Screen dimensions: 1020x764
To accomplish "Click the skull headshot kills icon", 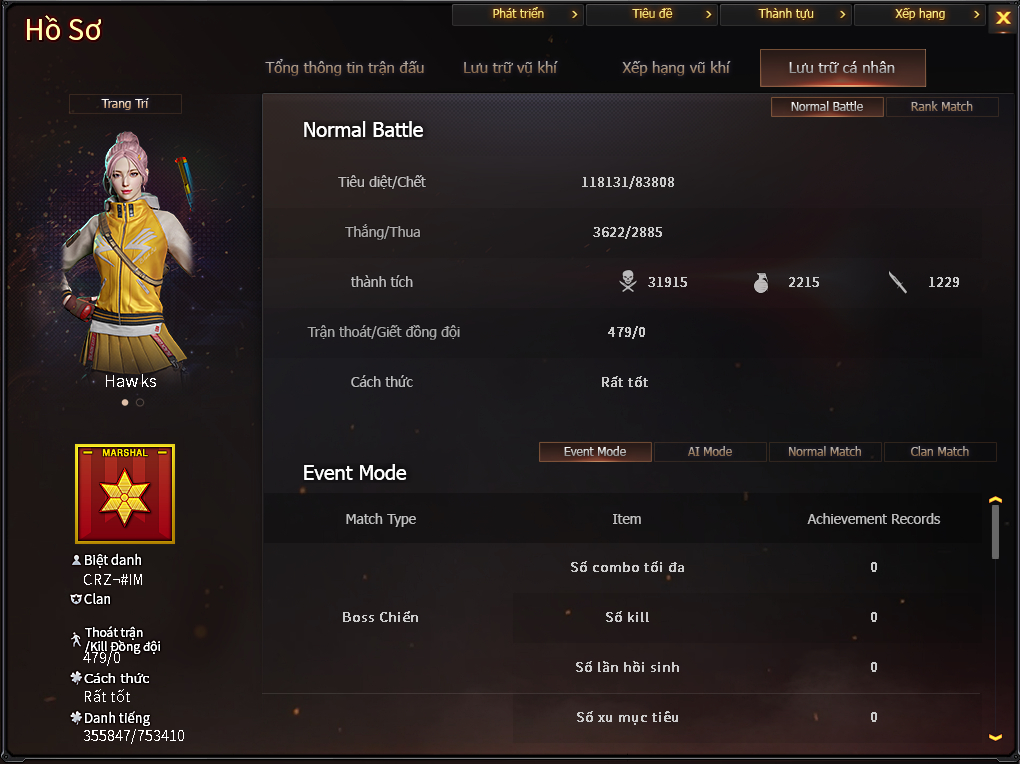I will click(x=628, y=281).
